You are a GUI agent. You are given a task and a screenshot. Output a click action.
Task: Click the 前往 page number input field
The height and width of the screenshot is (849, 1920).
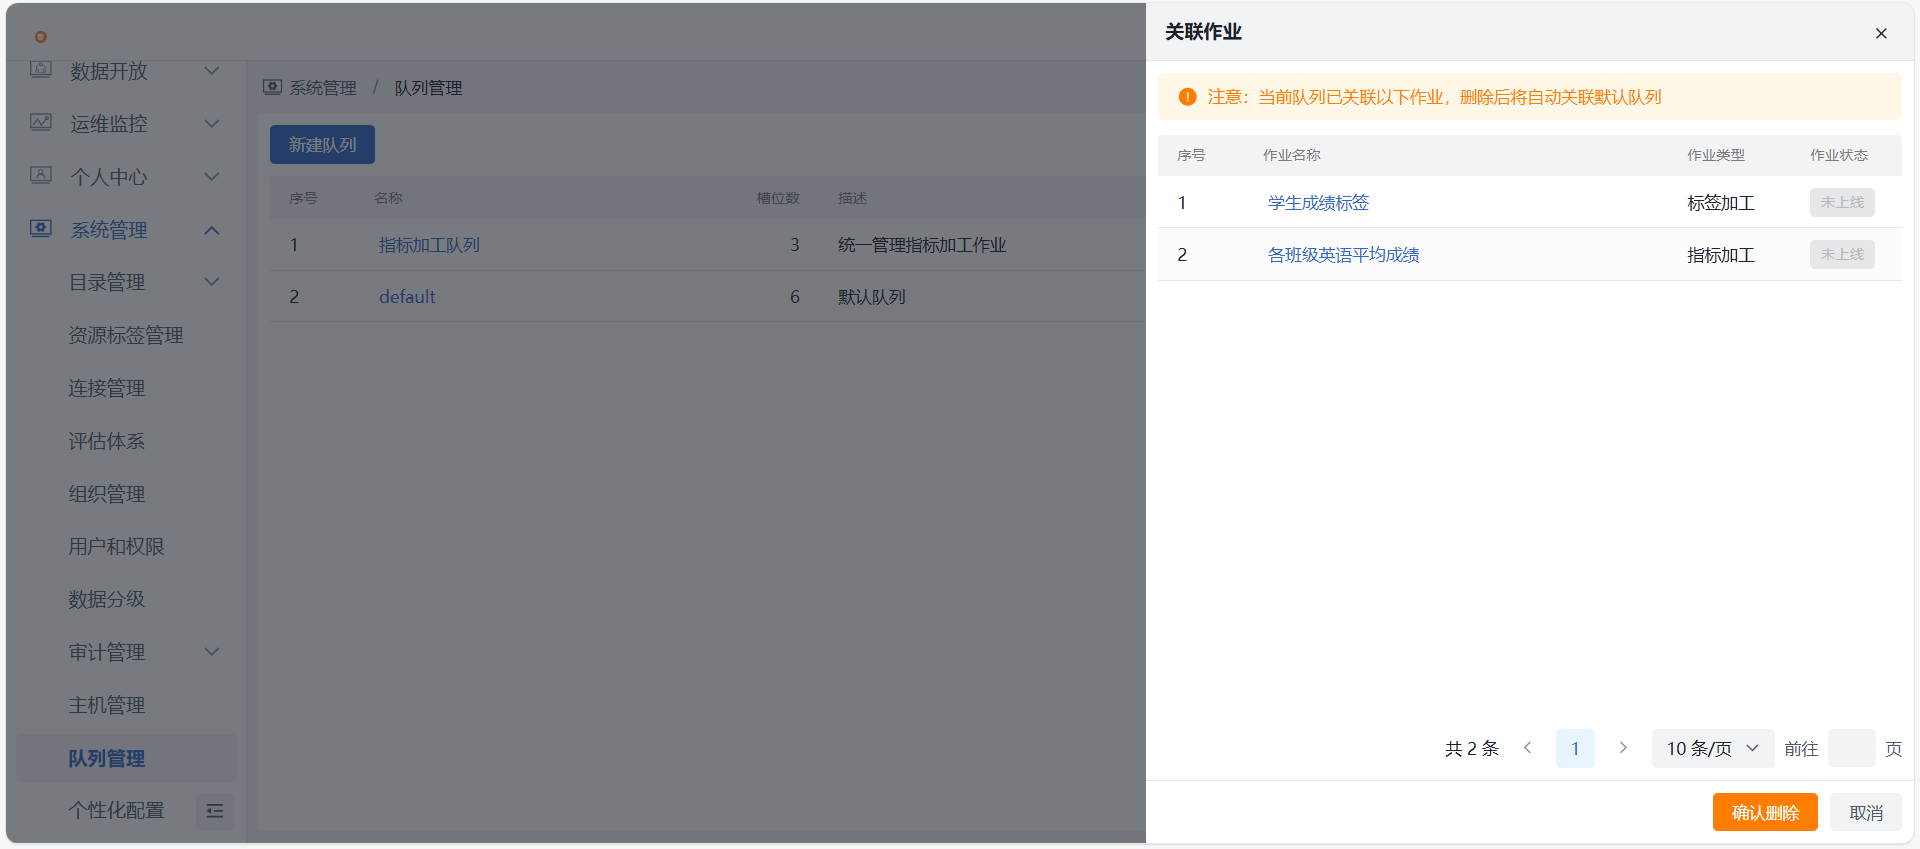click(x=1852, y=748)
